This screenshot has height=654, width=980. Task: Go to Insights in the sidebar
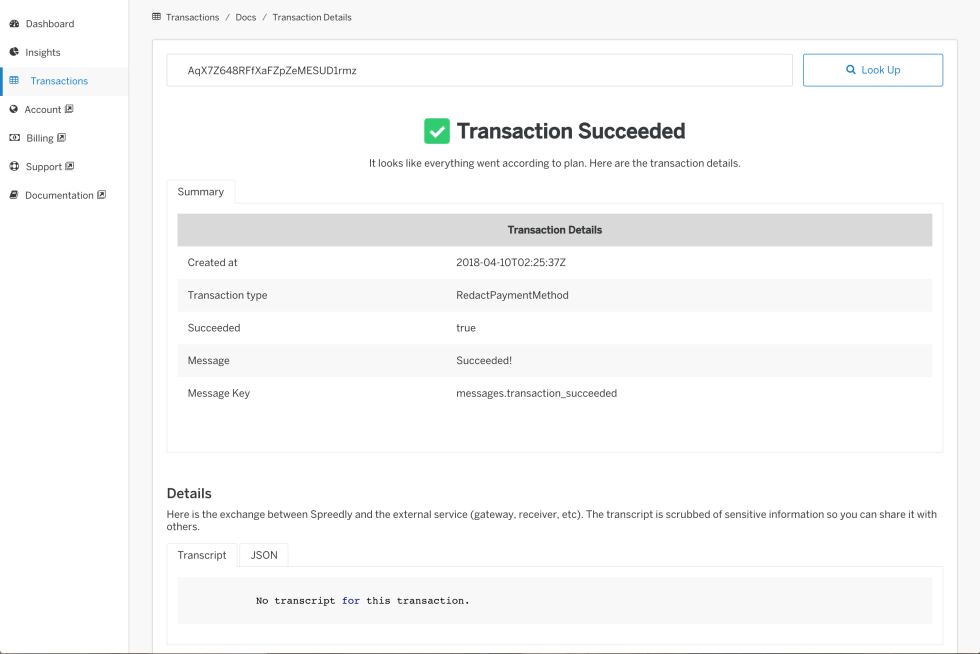point(43,52)
